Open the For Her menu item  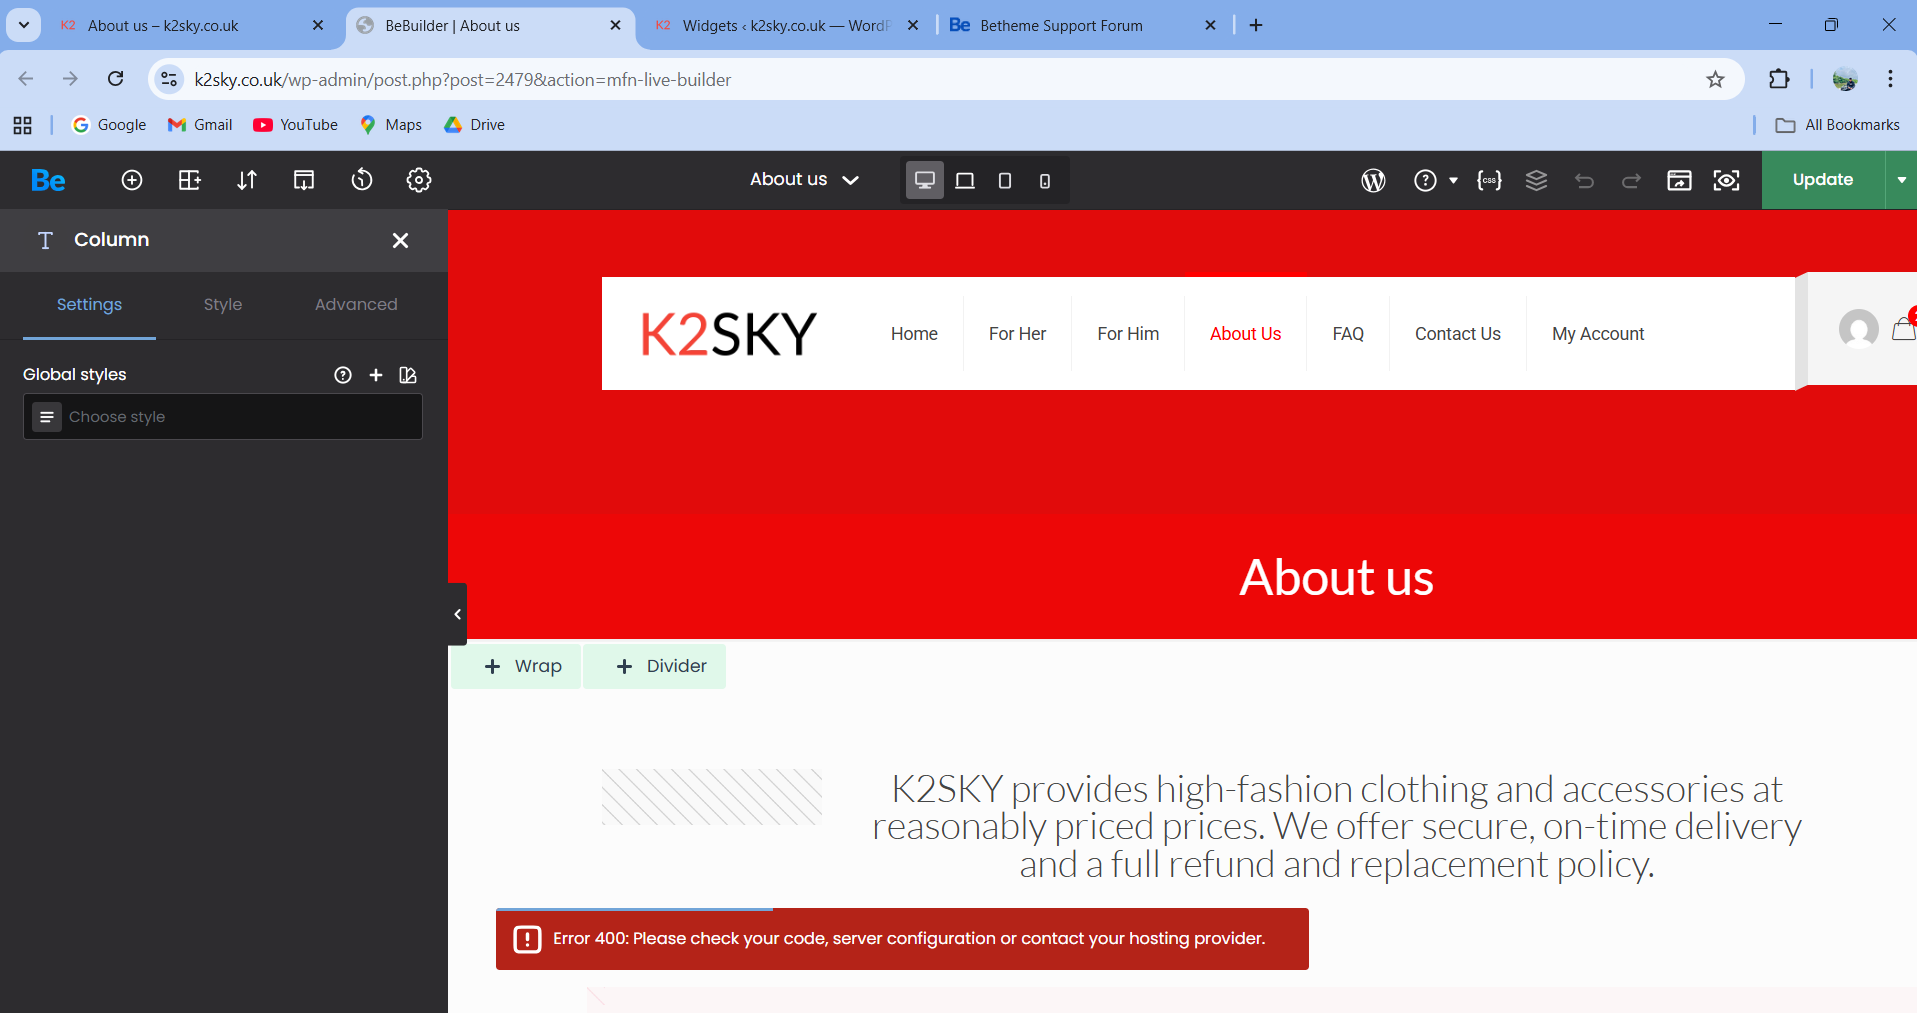point(1017,334)
